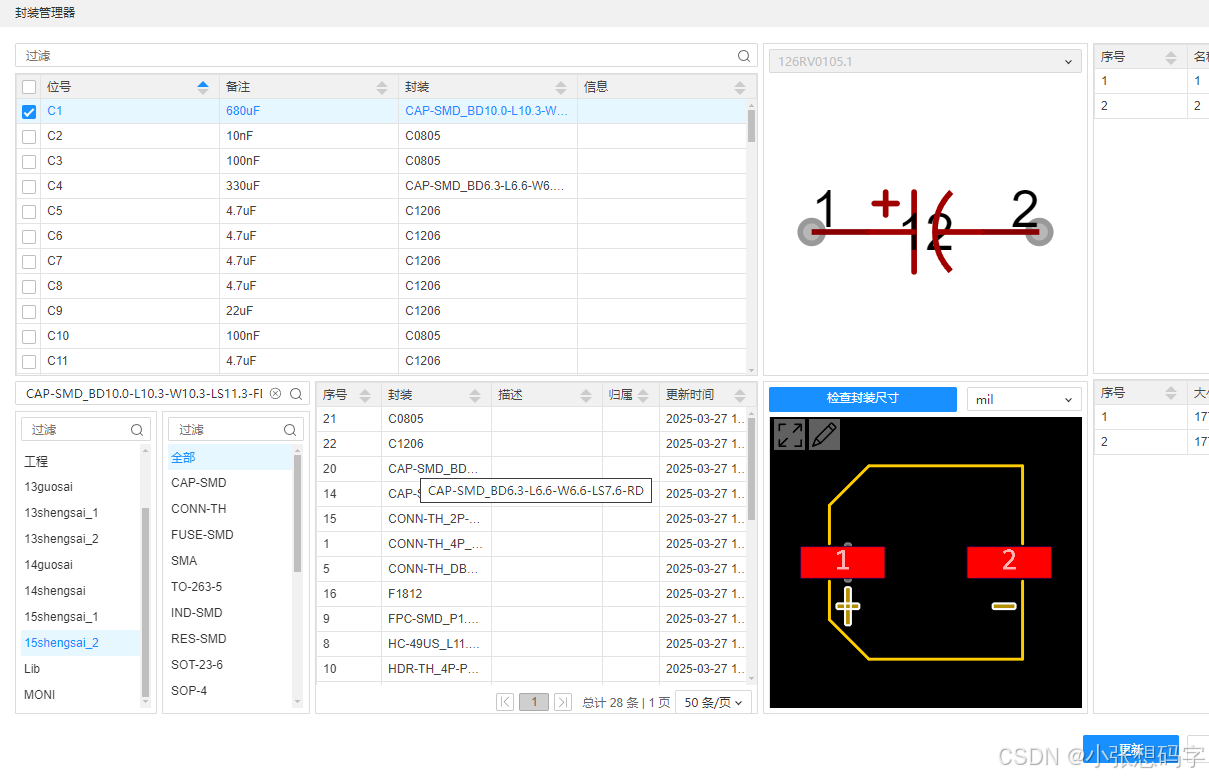Screen dimensions: 1209x776
Task: Check the C6 row checkbox
Action: (x=29, y=237)
